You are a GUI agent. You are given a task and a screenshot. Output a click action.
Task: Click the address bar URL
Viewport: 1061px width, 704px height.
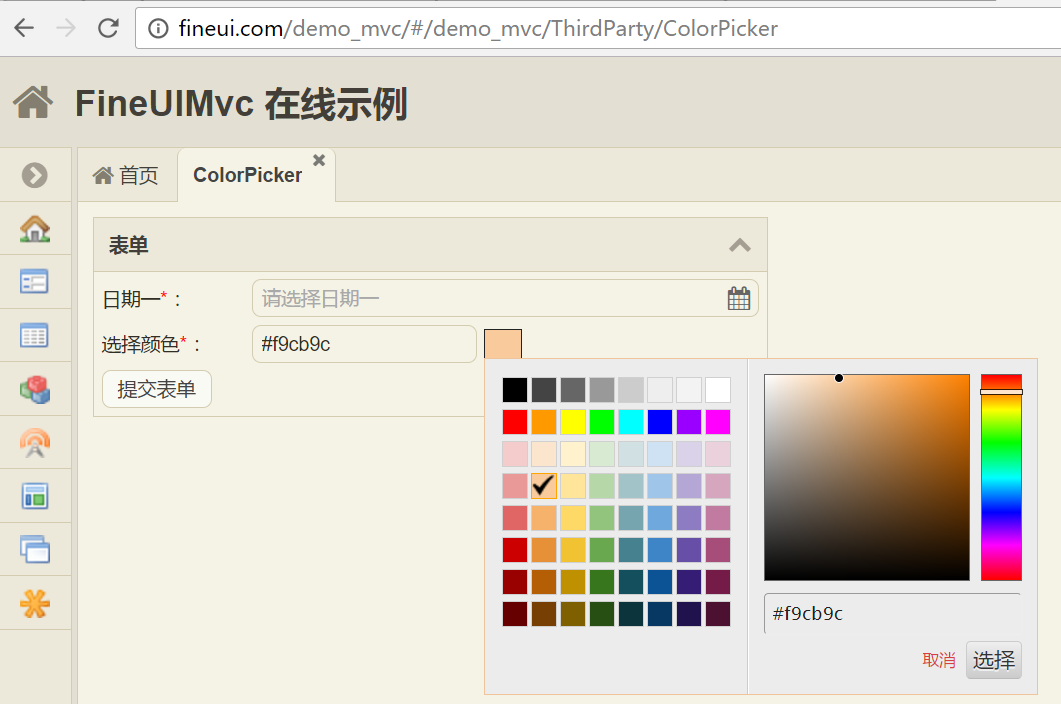[x=478, y=28]
